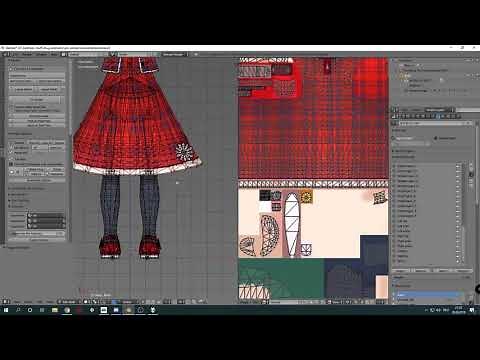Click the white snowflake pattern on the skirt
The image size is (480, 360).
point(184,152)
